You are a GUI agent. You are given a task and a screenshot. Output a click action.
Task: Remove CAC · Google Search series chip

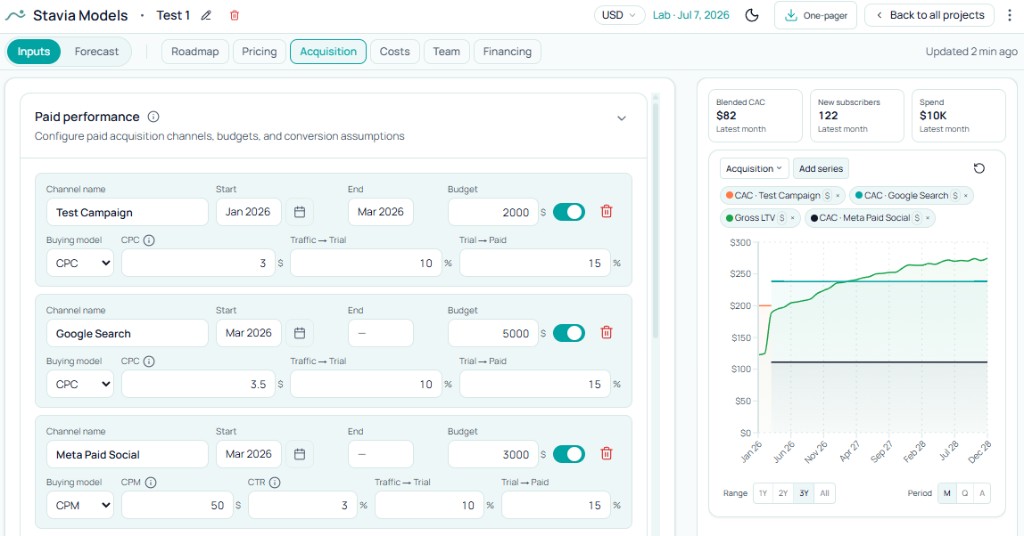(966, 196)
